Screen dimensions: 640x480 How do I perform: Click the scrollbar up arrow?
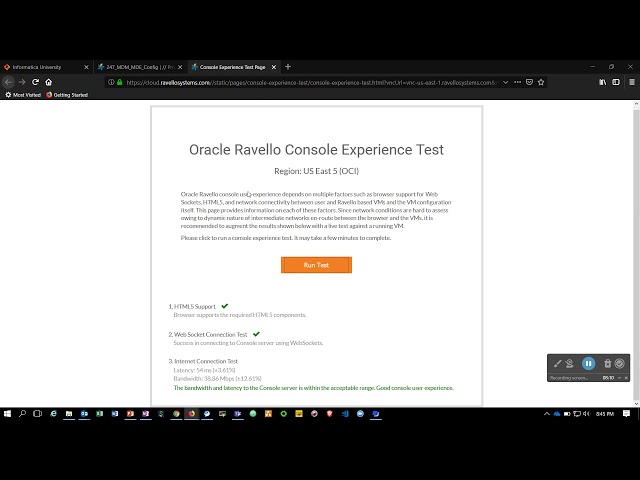pyautogui.click(x=636, y=104)
